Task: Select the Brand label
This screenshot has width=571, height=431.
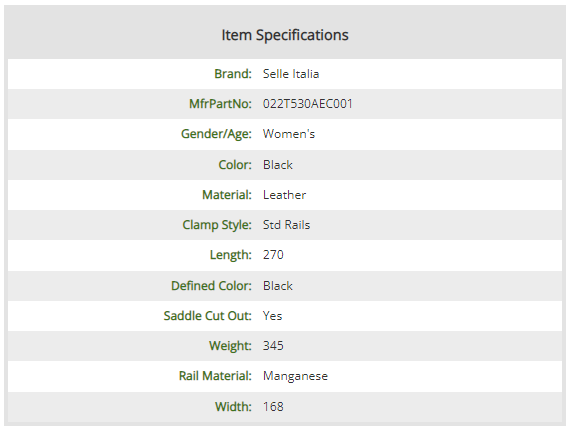Action: [233, 74]
